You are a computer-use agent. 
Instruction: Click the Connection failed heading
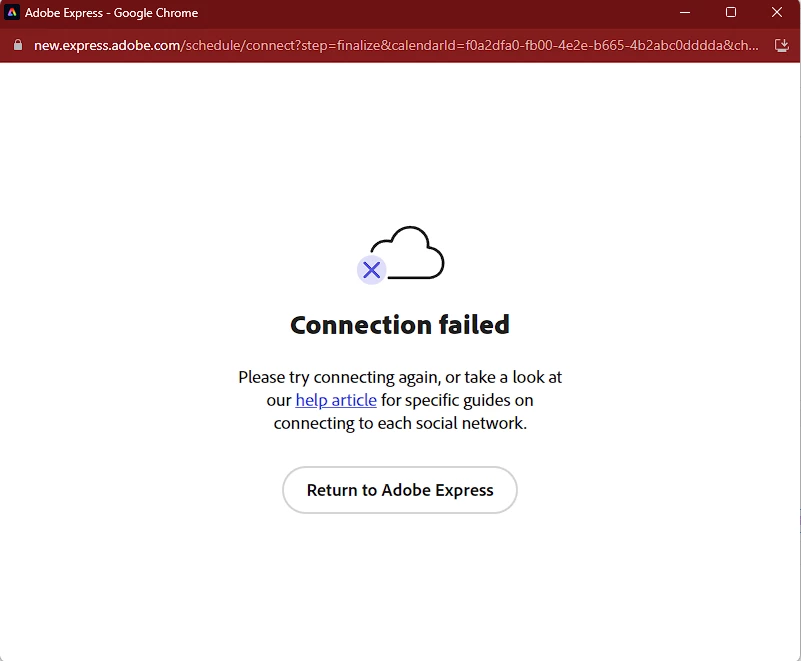(400, 325)
